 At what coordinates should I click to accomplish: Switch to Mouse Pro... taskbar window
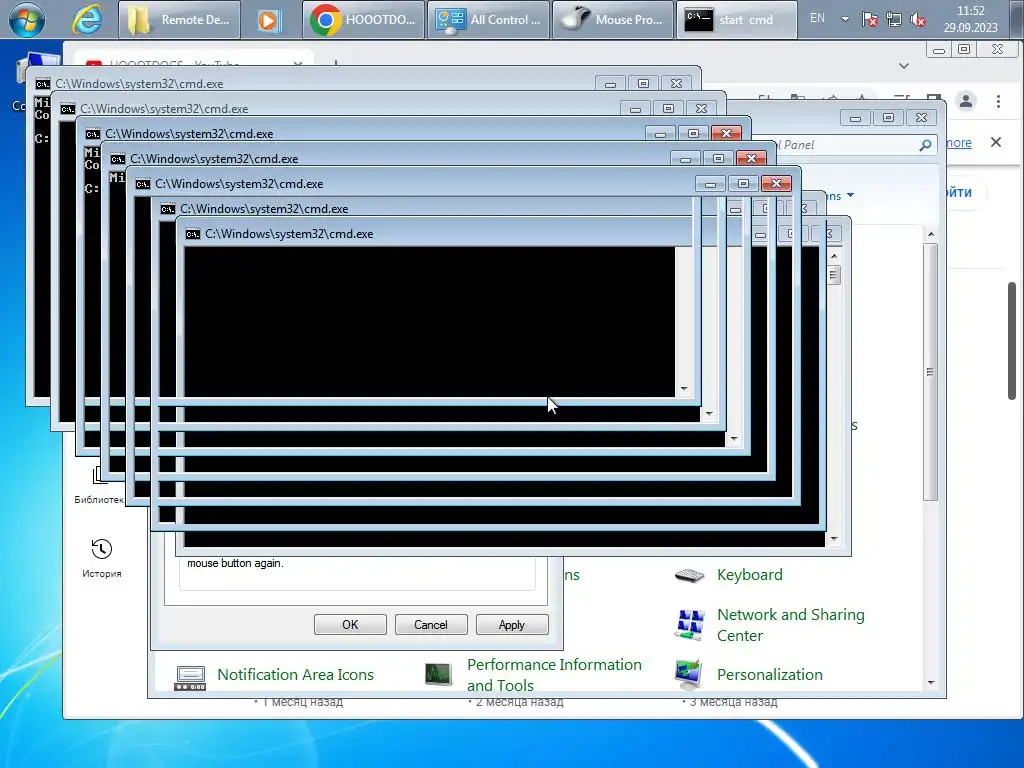pyautogui.click(x=613, y=20)
